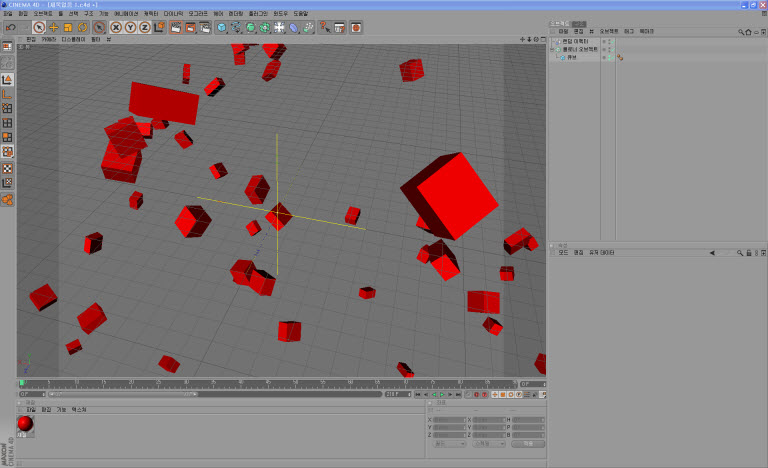768x468 pixels.
Task: Toggle the Z axis lock
Action: coord(144,27)
